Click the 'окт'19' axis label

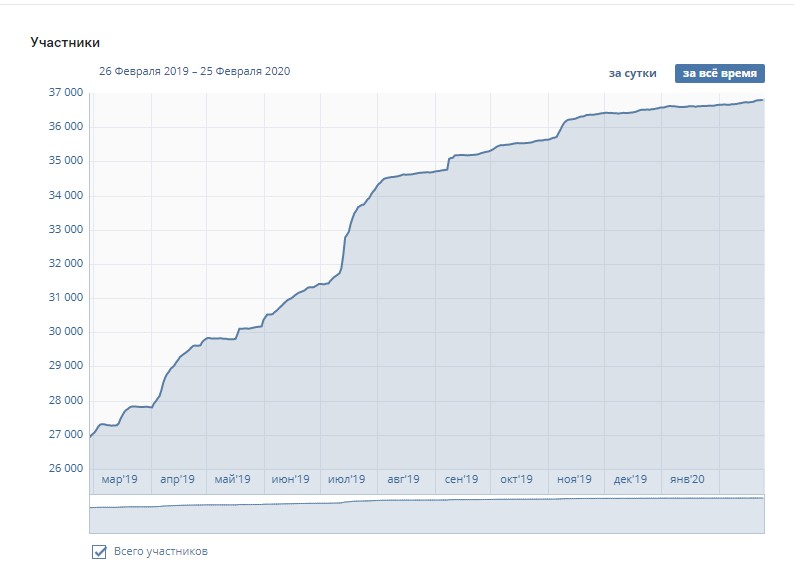point(517,479)
